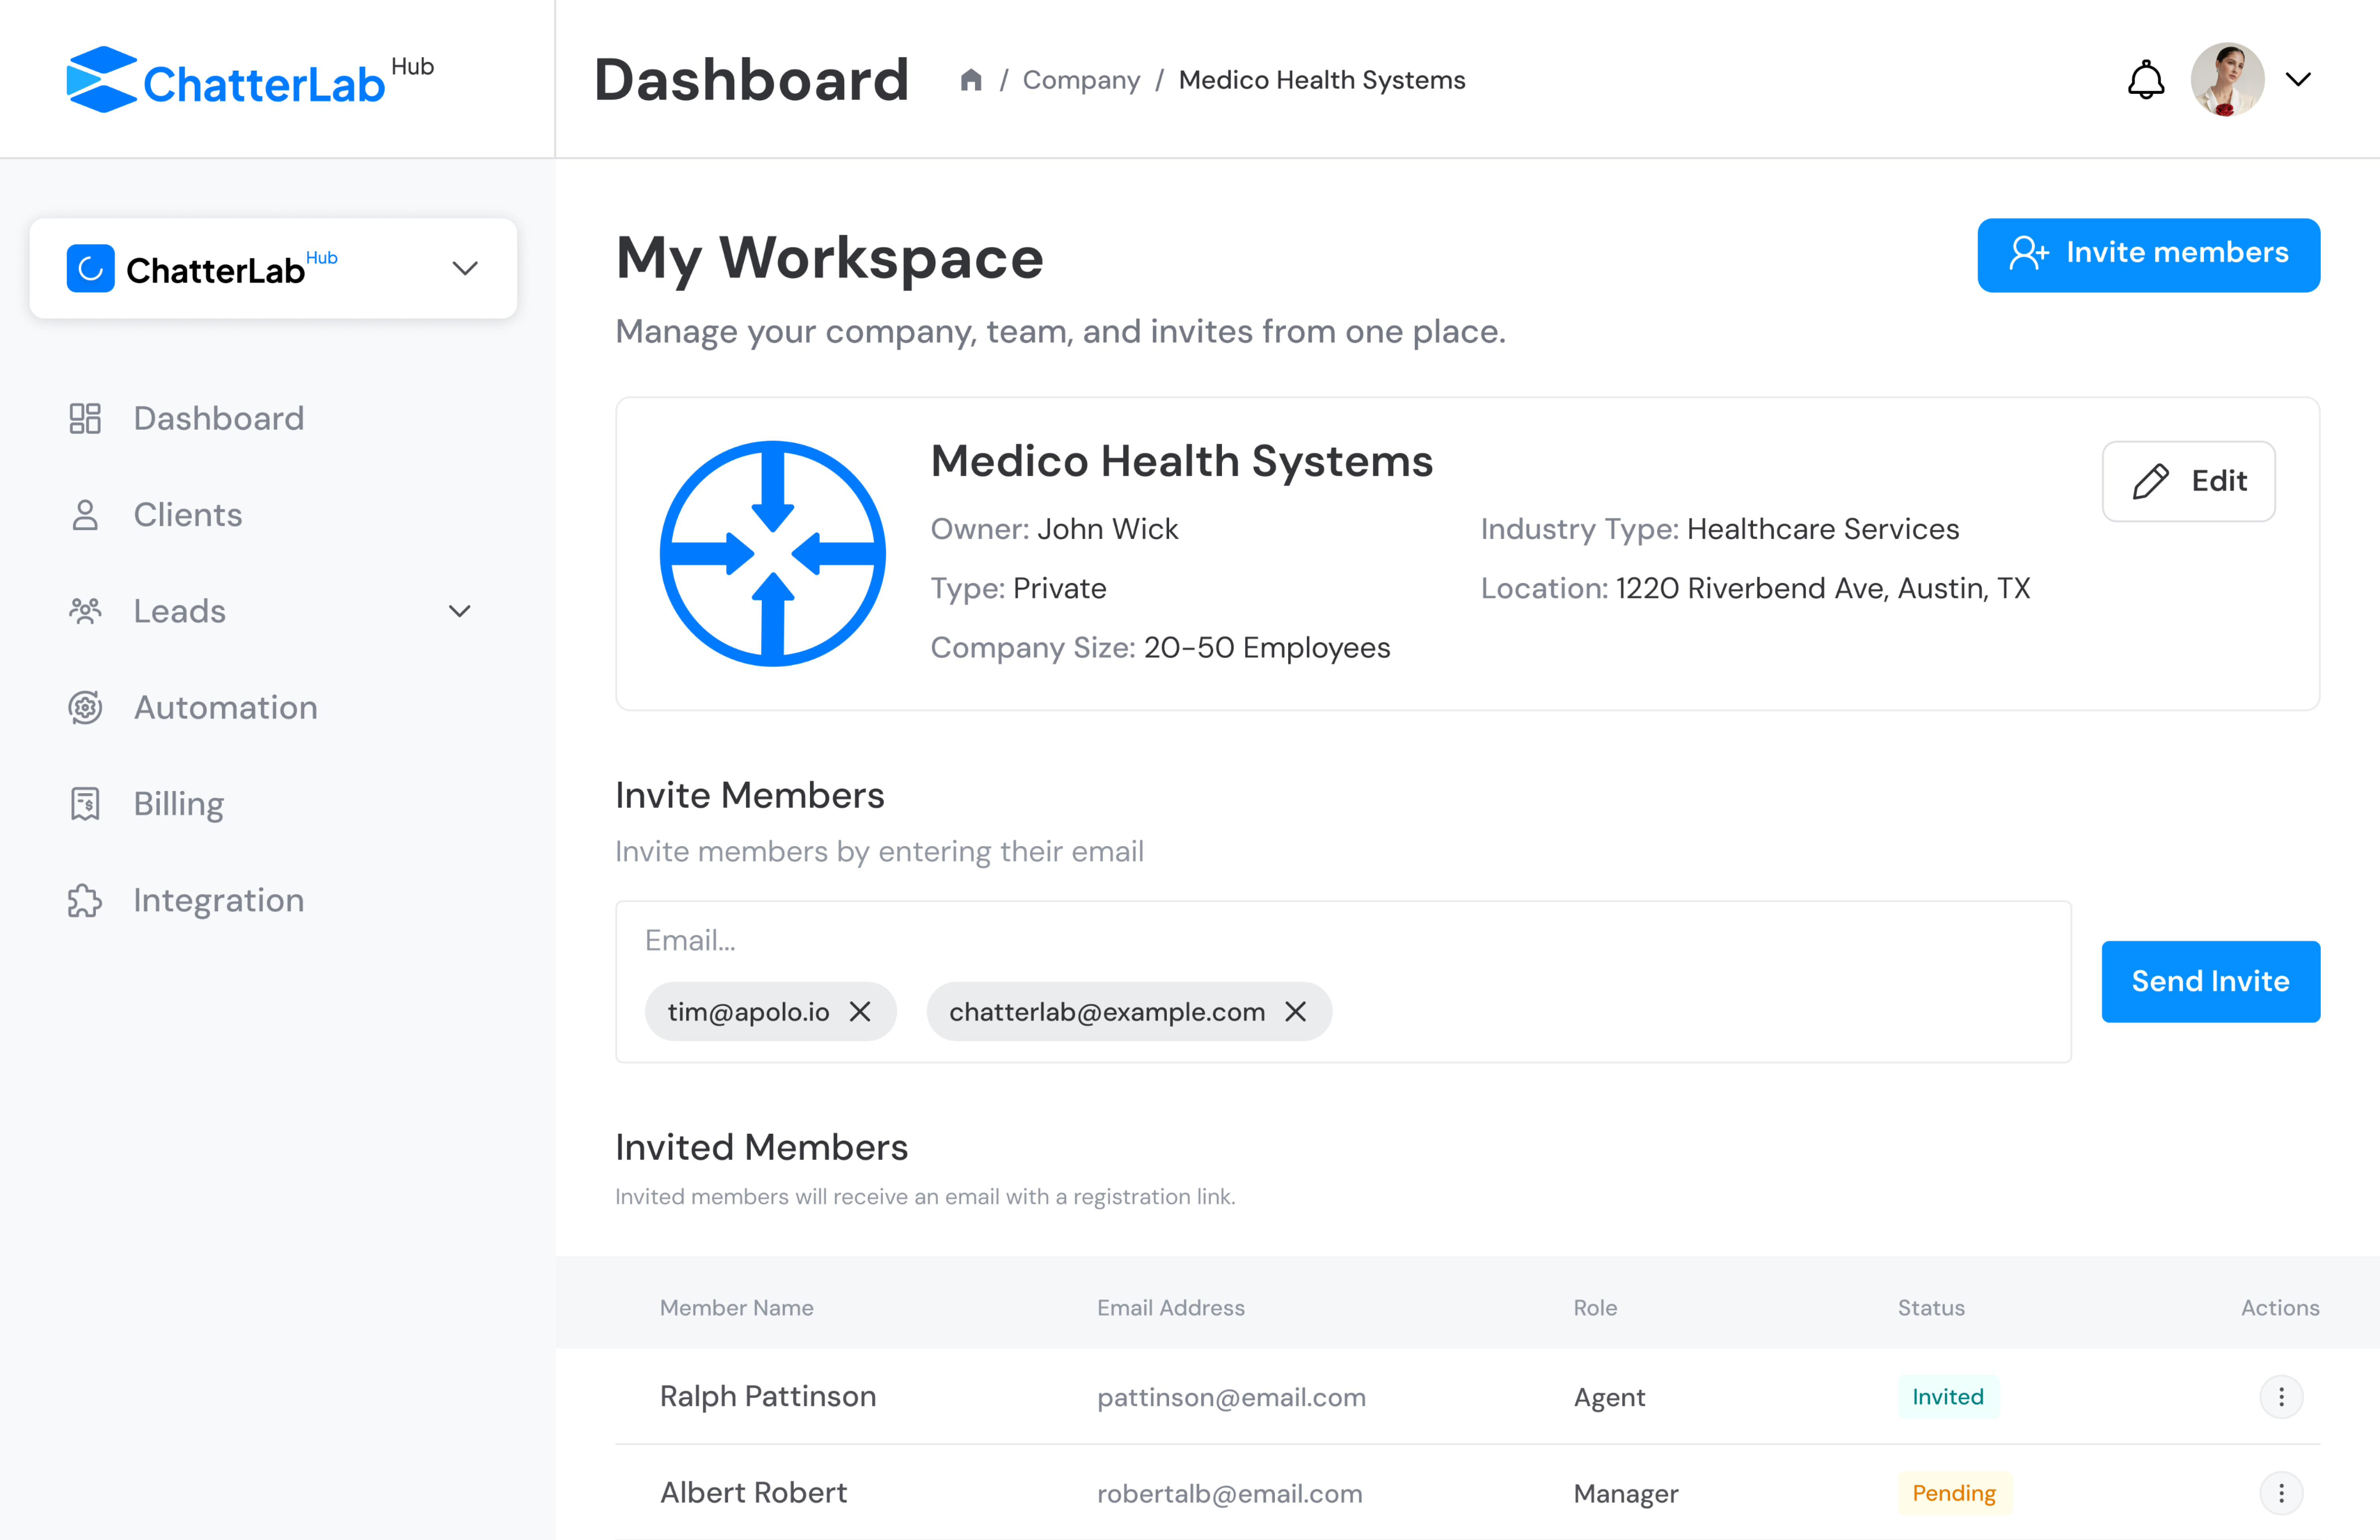The width and height of the screenshot is (2380, 1540).
Task: Expand the Leads submenu chevron
Action: pos(459,611)
